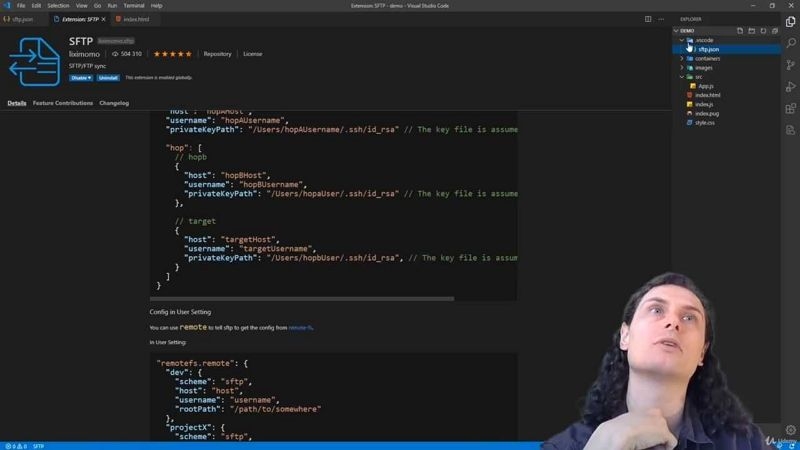Open the Run menu
Image resolution: width=800 pixels, height=450 pixels.
point(112,6)
